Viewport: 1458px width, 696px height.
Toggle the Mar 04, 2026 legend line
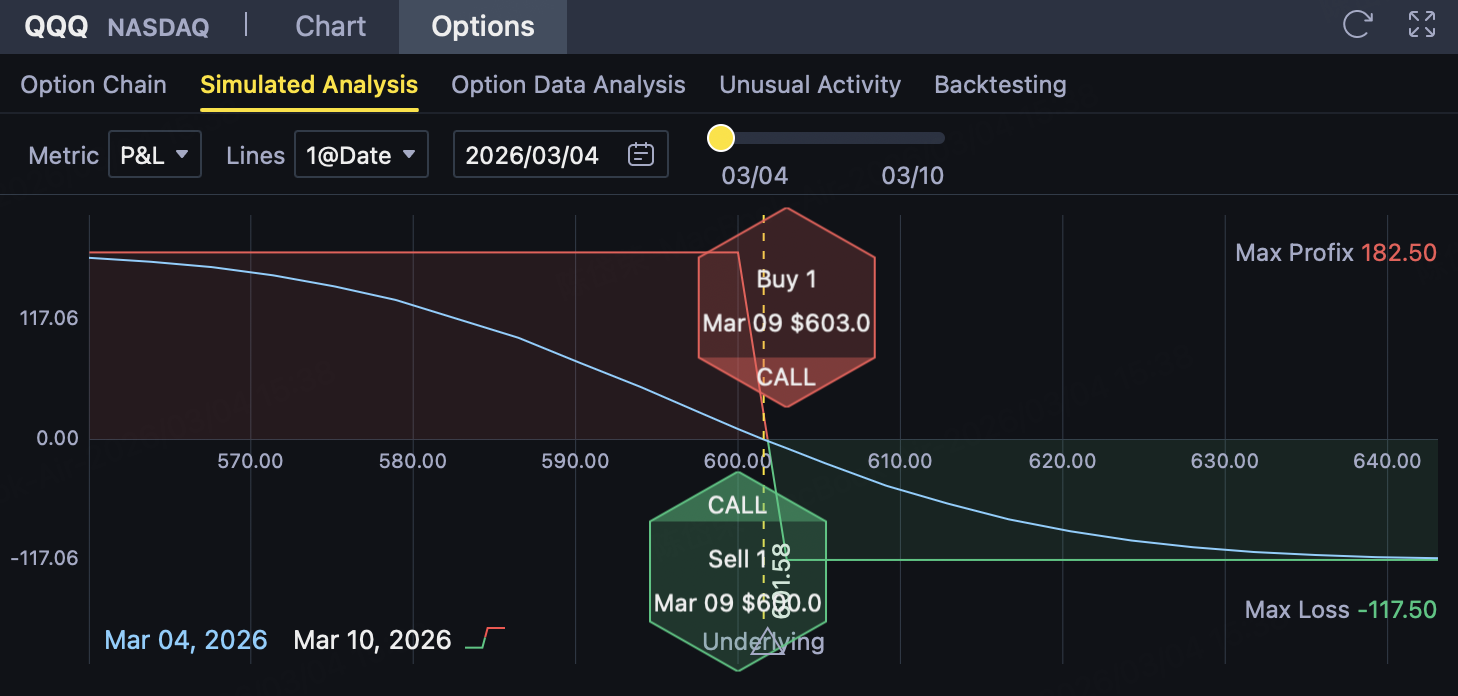[186, 640]
